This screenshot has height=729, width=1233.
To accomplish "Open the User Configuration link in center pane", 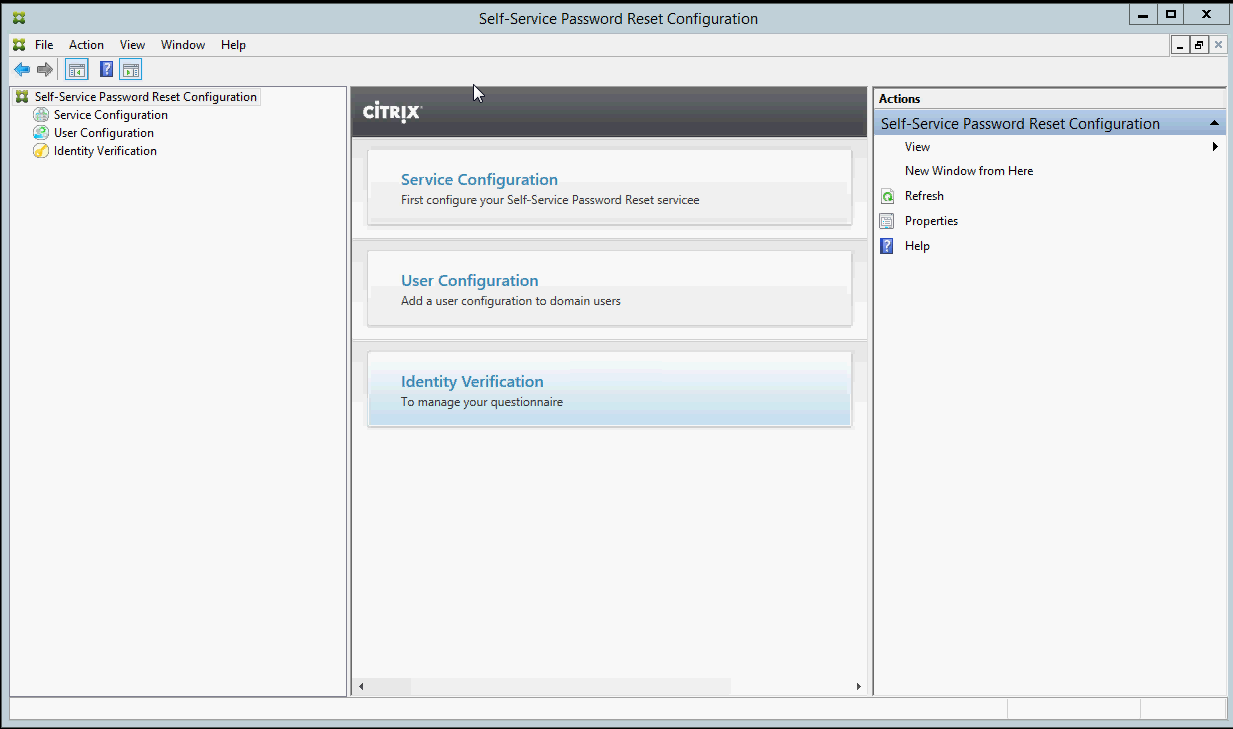I will click(469, 281).
